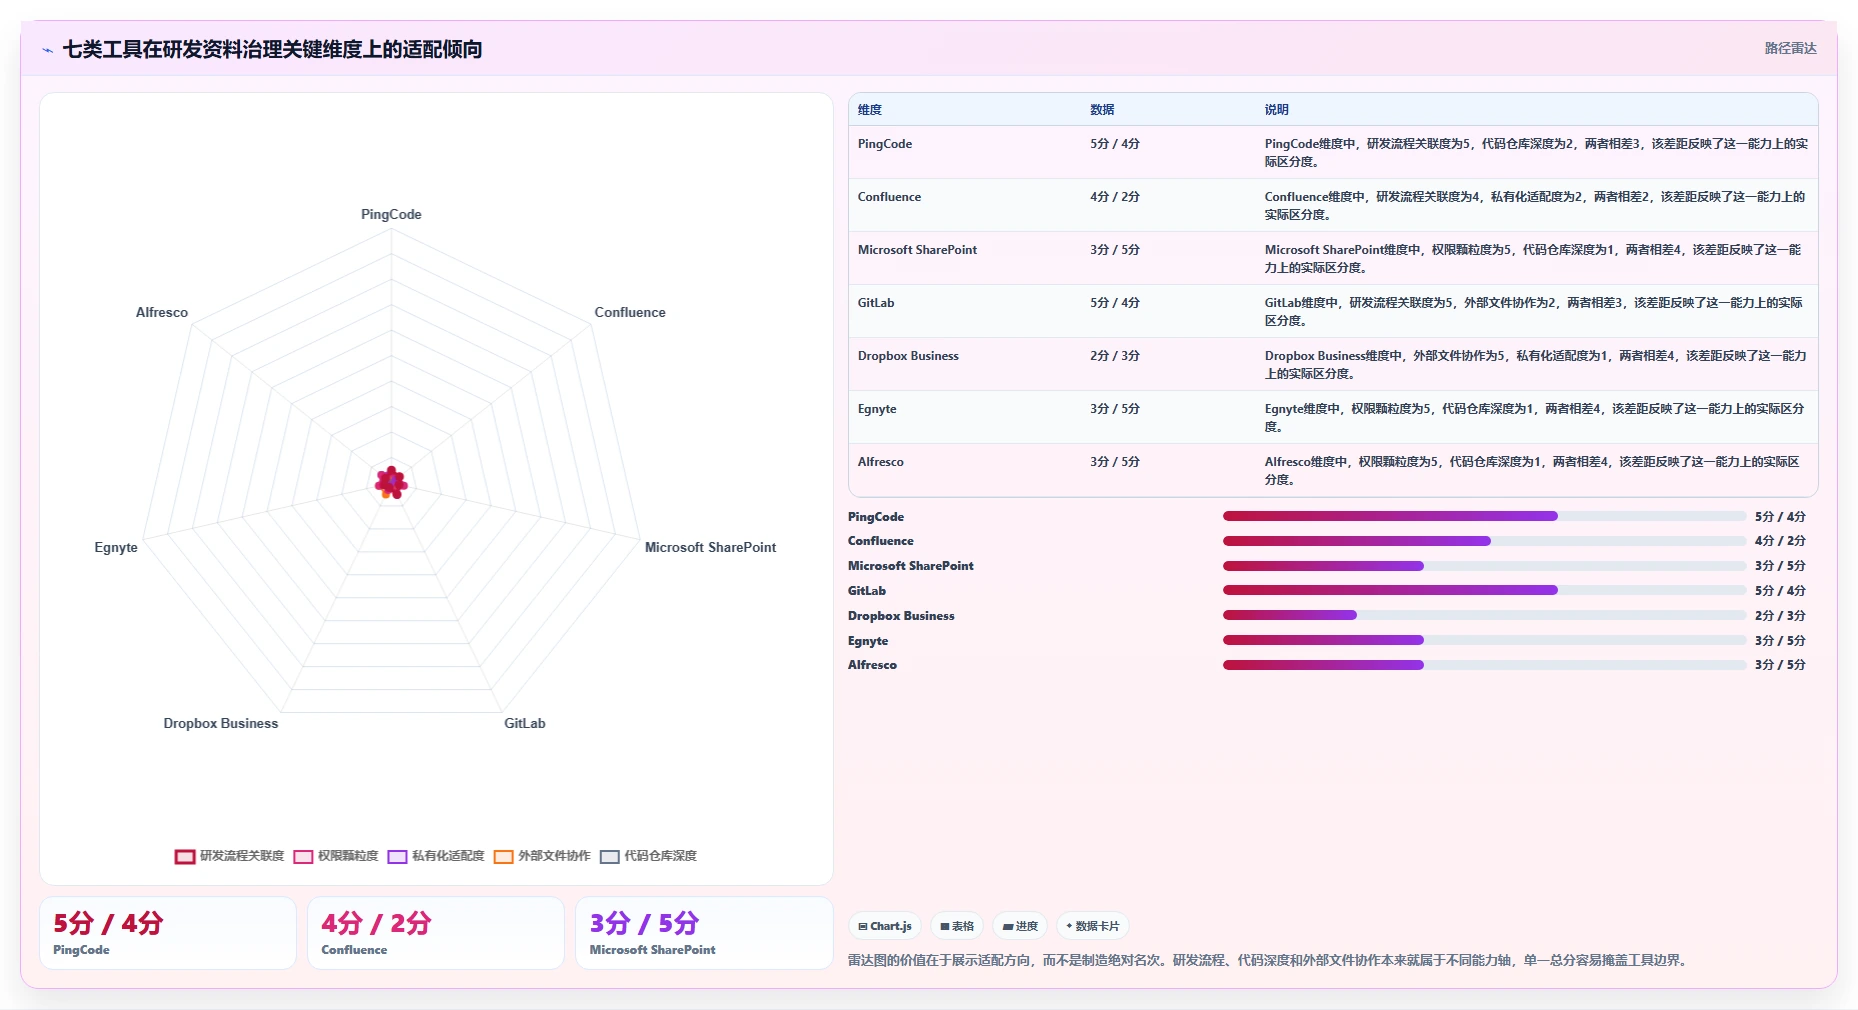The height and width of the screenshot is (1010, 1858).
Task: Select the 进度 tag
Action: tap(1020, 926)
